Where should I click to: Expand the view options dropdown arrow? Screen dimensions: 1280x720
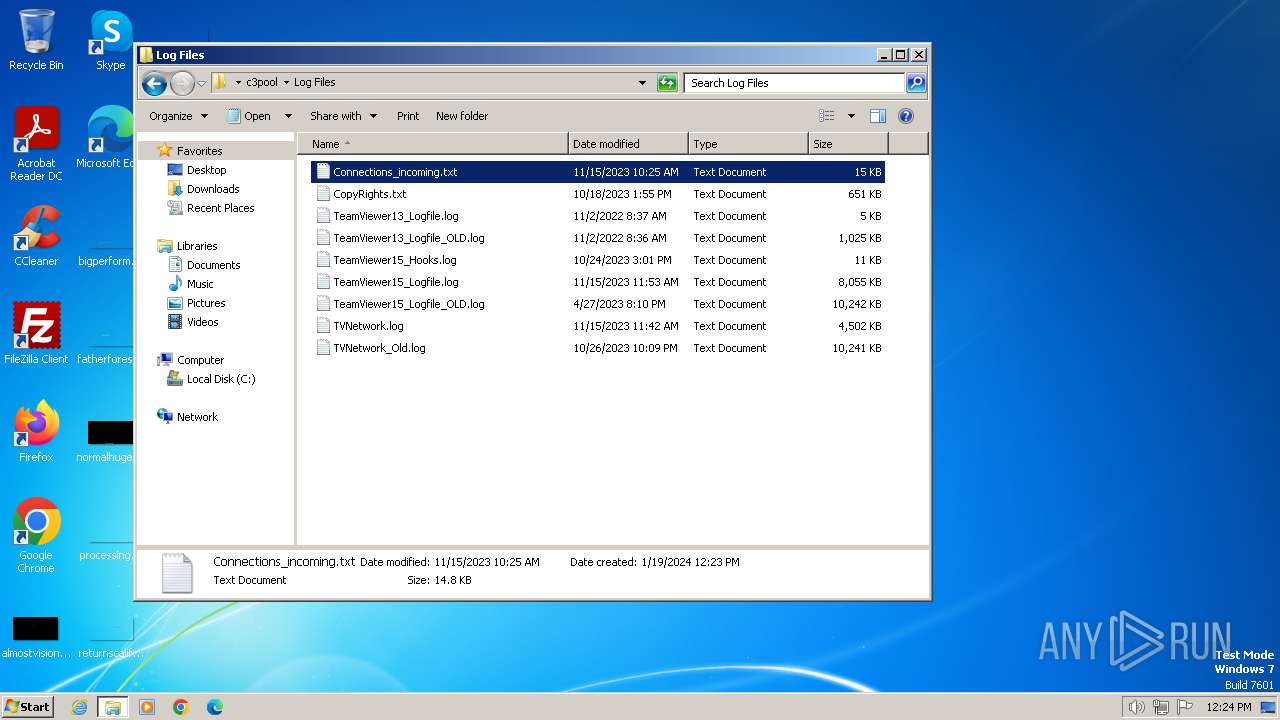pos(851,116)
